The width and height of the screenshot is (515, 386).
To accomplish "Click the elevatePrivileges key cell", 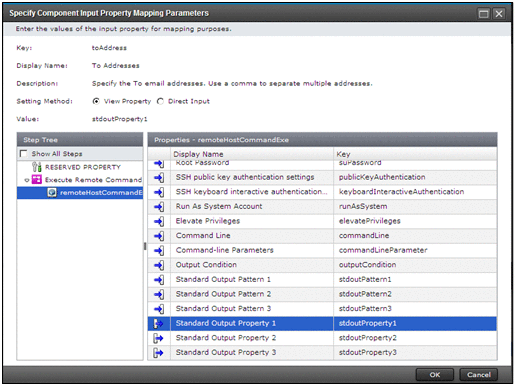I will [x=415, y=221].
